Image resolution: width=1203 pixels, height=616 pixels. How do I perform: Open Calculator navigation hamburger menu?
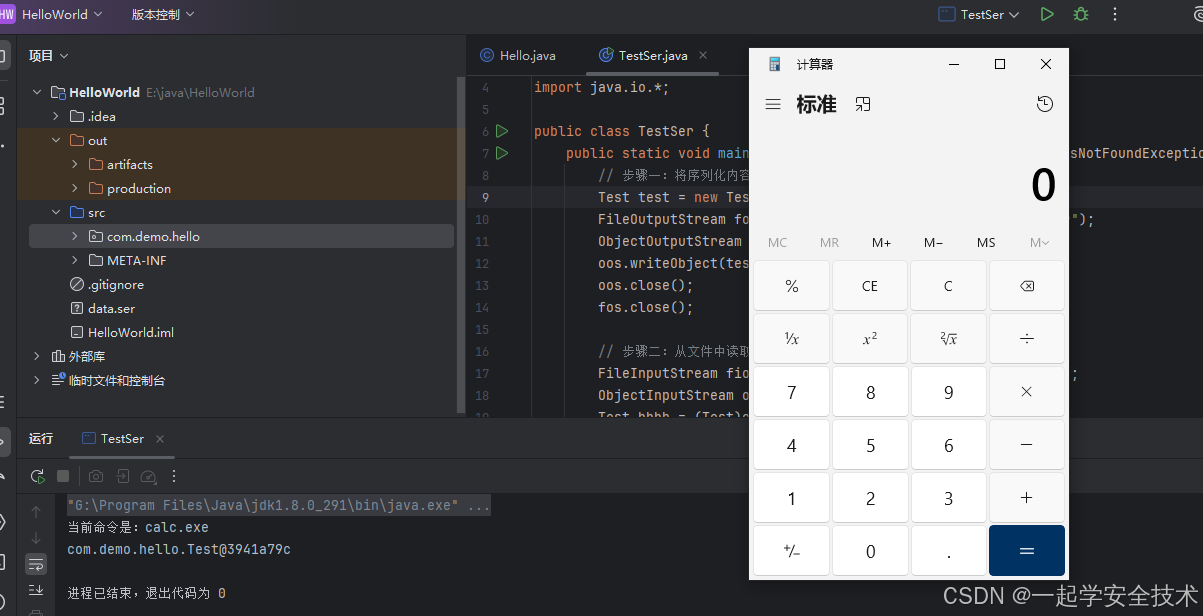[773, 104]
